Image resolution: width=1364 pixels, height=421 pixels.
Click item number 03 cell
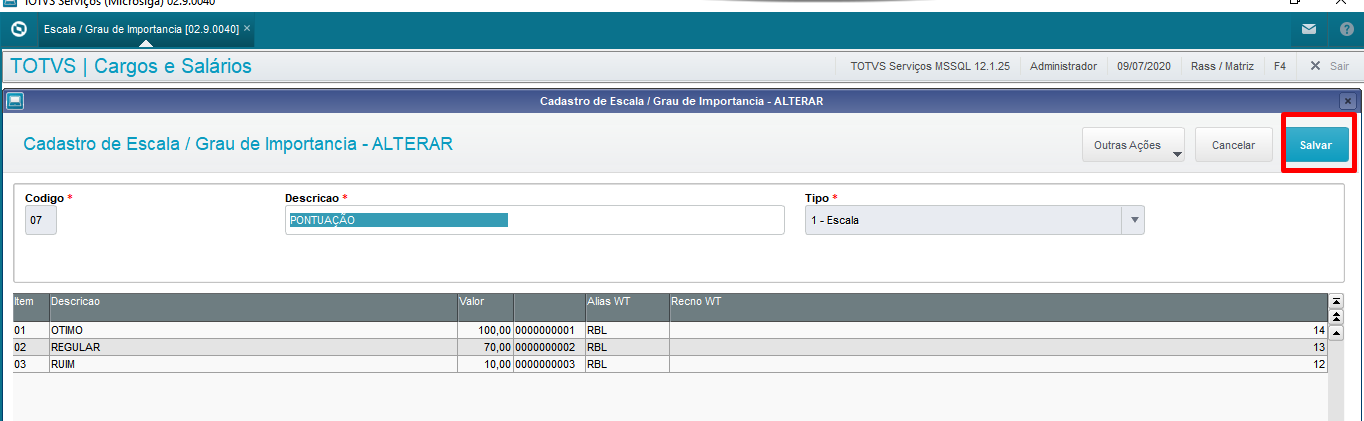coord(30,364)
